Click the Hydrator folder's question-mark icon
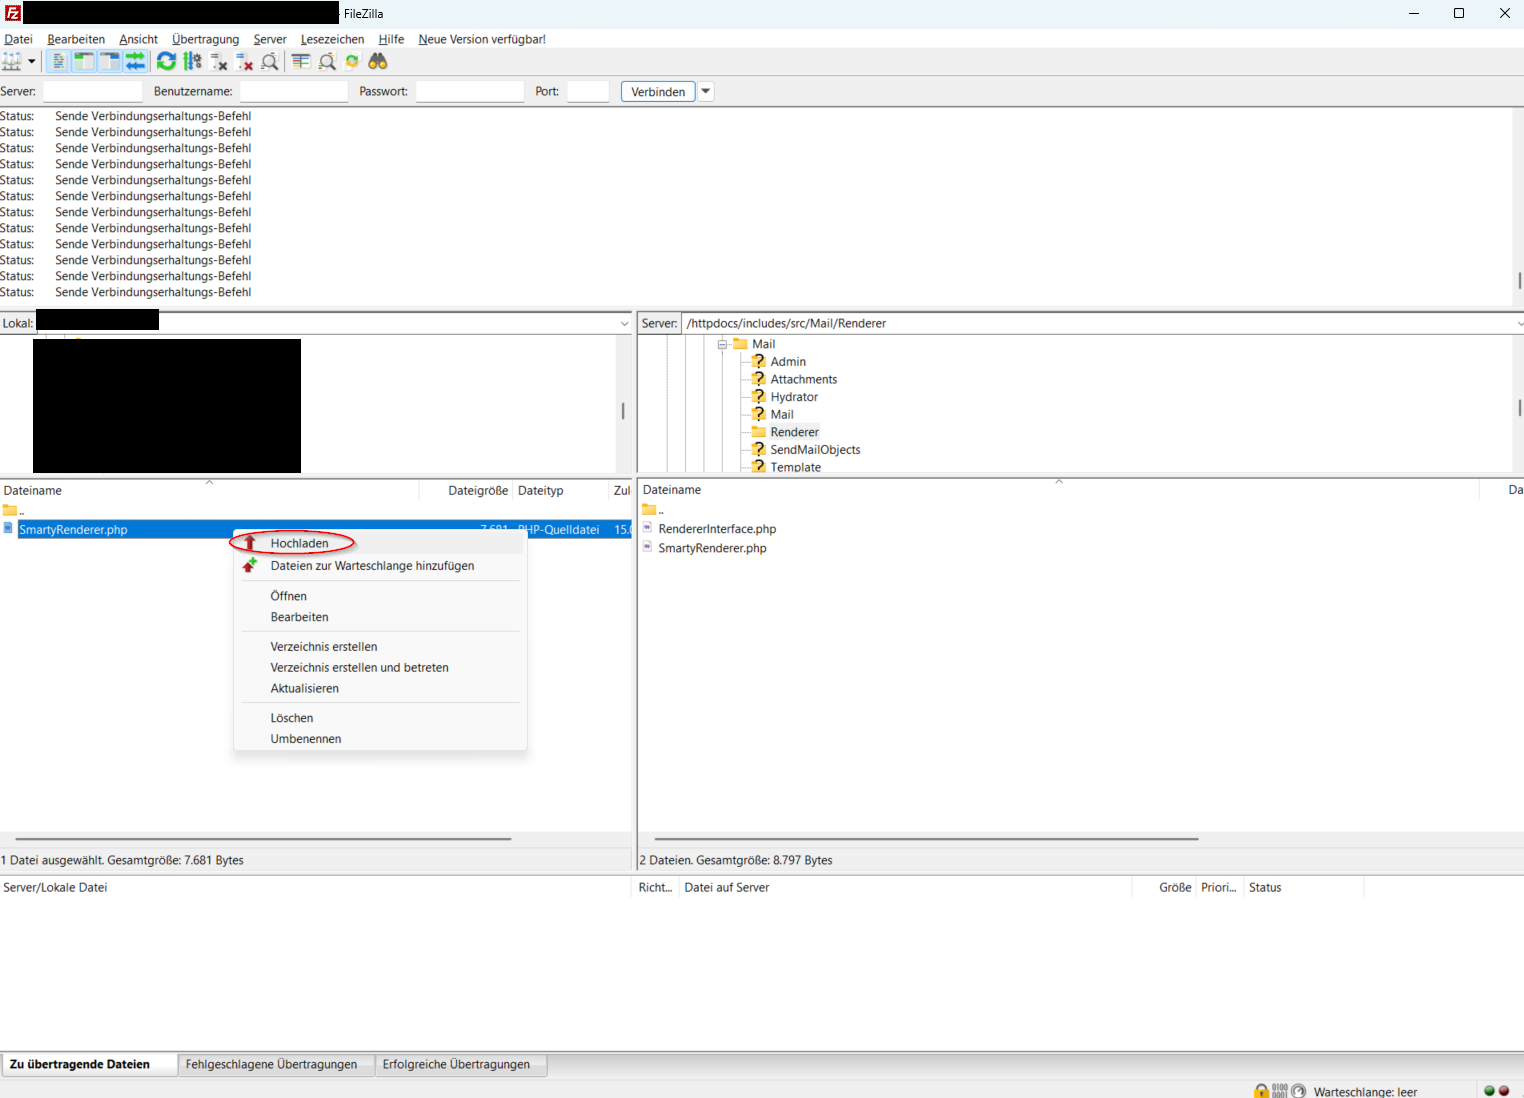Image resolution: width=1524 pixels, height=1098 pixels. pos(759,397)
